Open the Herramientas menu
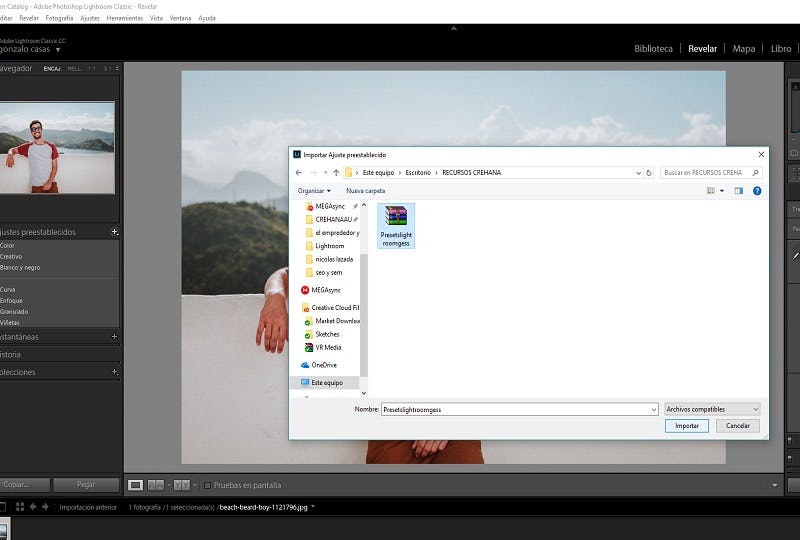This screenshot has height=540, width=800. (125, 18)
